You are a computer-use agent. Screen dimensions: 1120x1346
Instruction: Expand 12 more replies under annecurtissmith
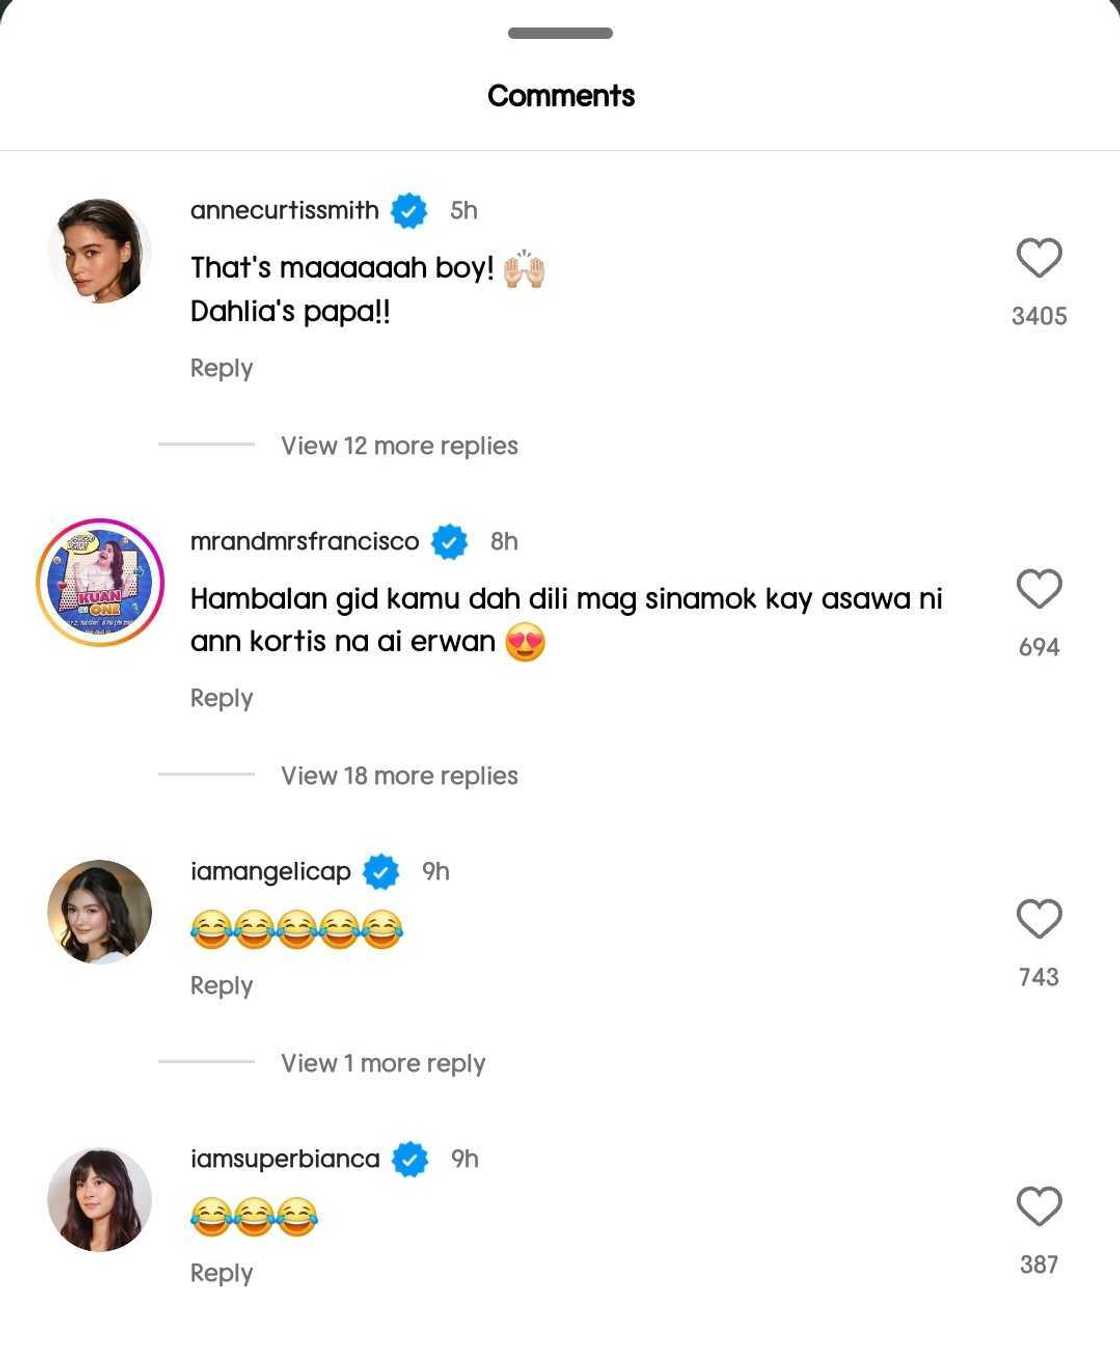[399, 446]
